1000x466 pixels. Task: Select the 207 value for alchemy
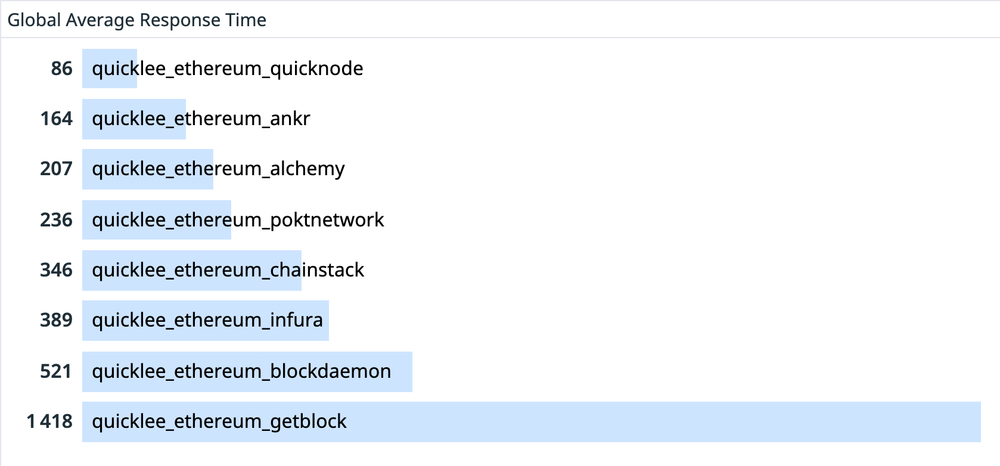click(57, 169)
